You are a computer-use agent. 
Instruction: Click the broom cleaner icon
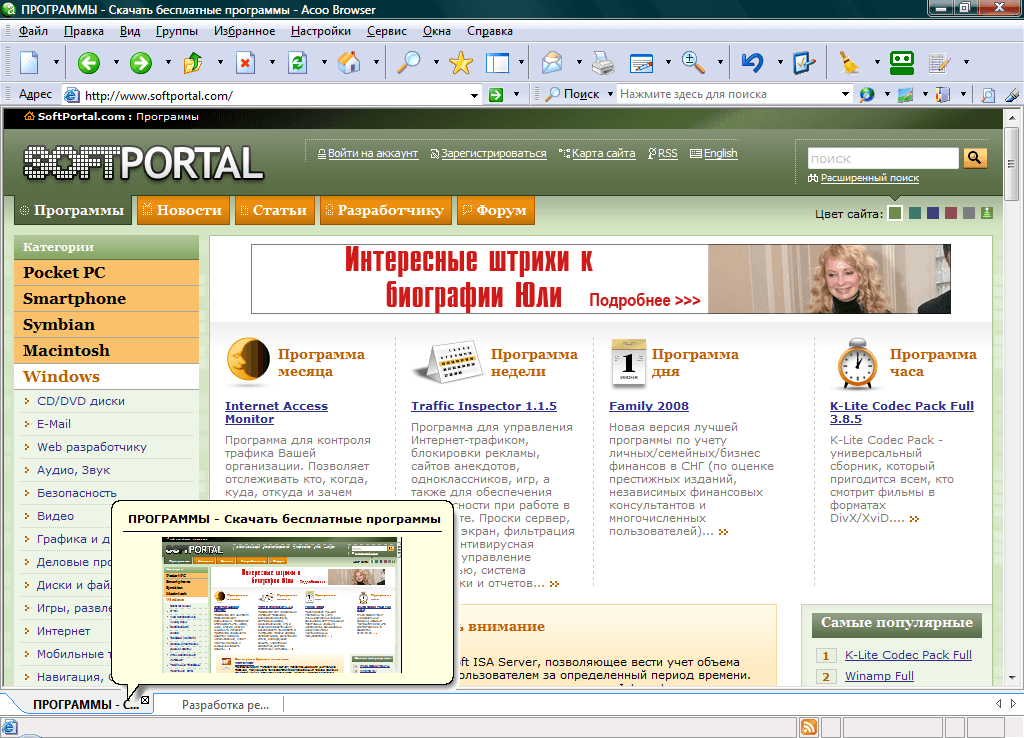point(850,63)
